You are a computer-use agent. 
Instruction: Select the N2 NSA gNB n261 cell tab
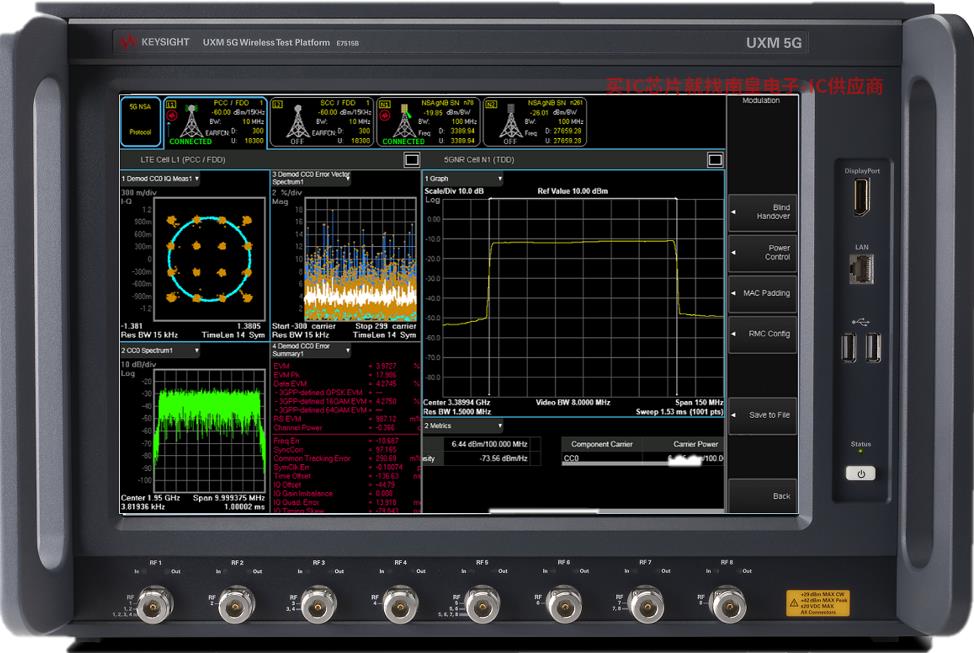[535, 122]
